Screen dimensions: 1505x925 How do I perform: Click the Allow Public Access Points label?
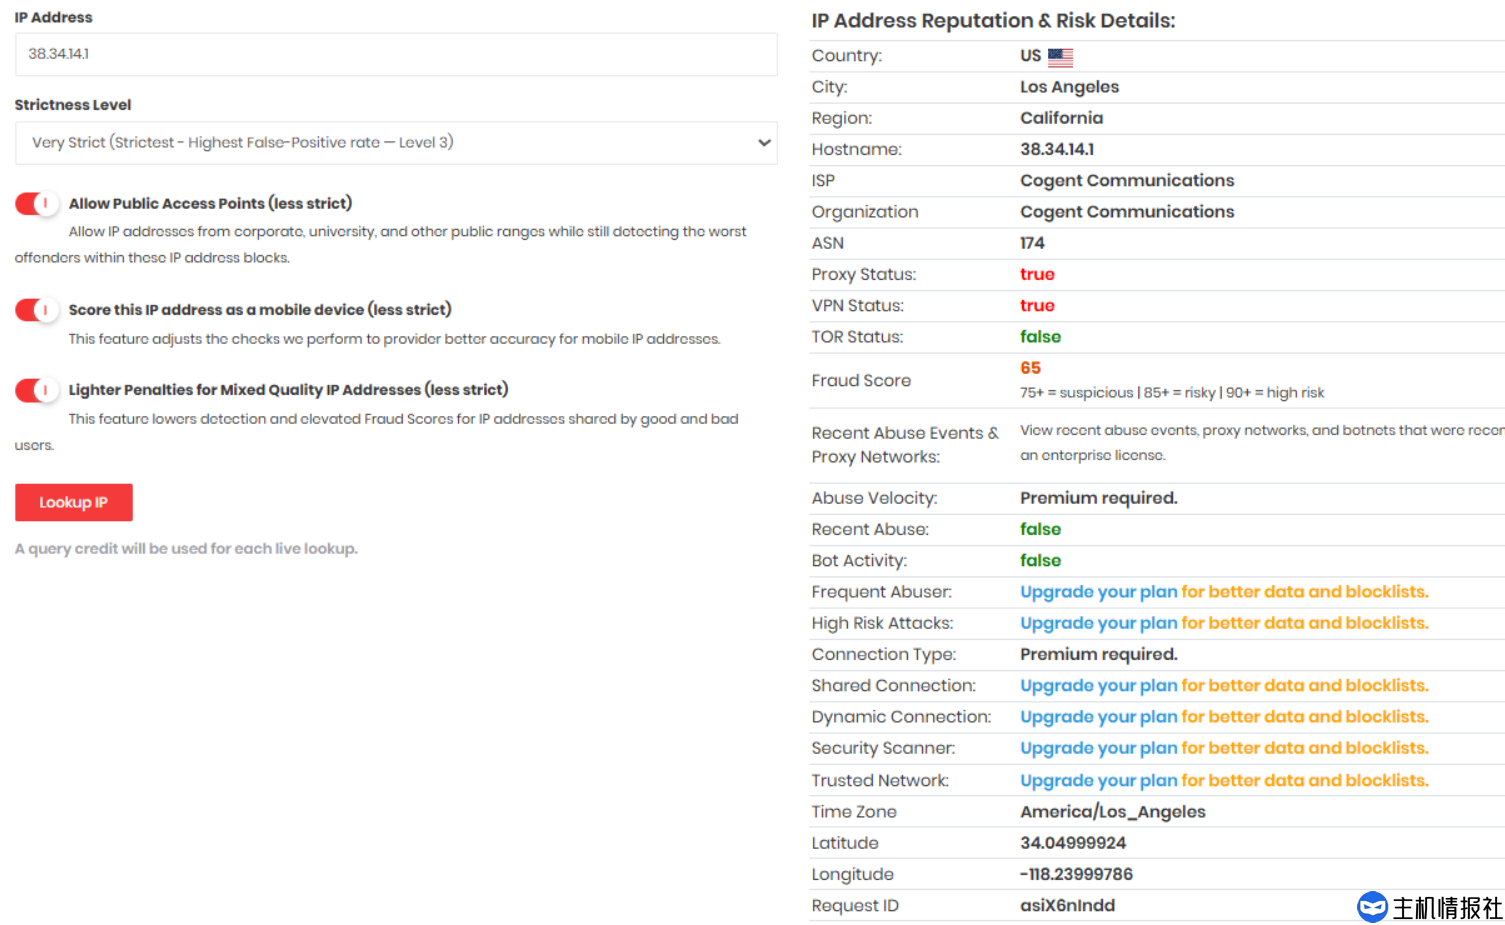[x=210, y=204]
